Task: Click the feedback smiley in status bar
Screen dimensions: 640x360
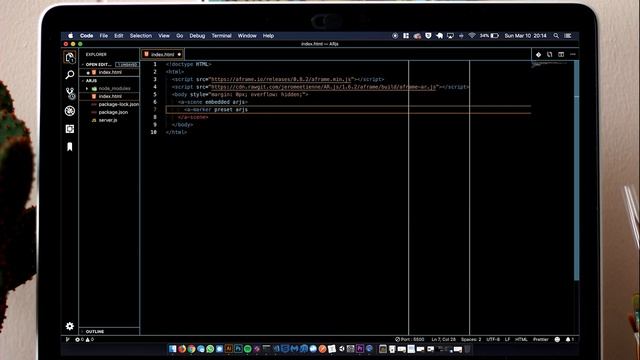Action: tap(557, 339)
